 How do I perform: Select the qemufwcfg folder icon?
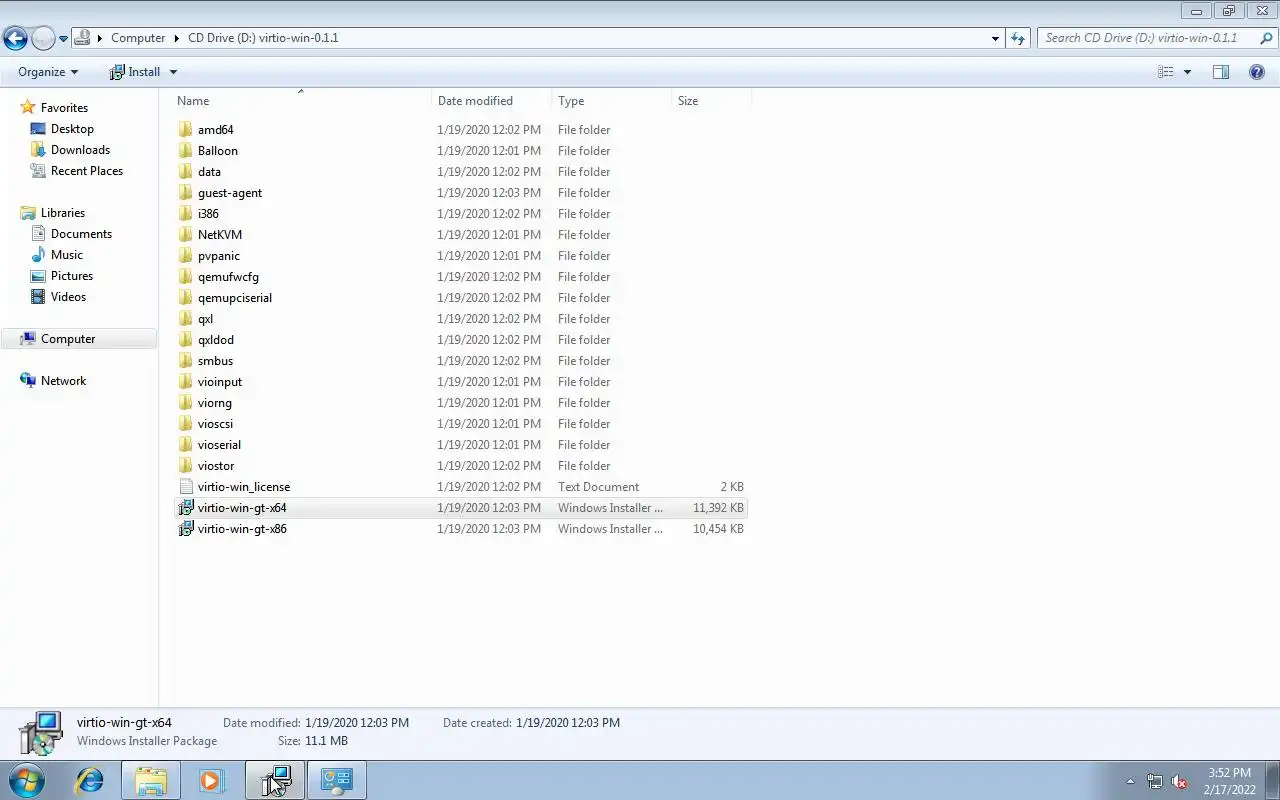(x=185, y=277)
